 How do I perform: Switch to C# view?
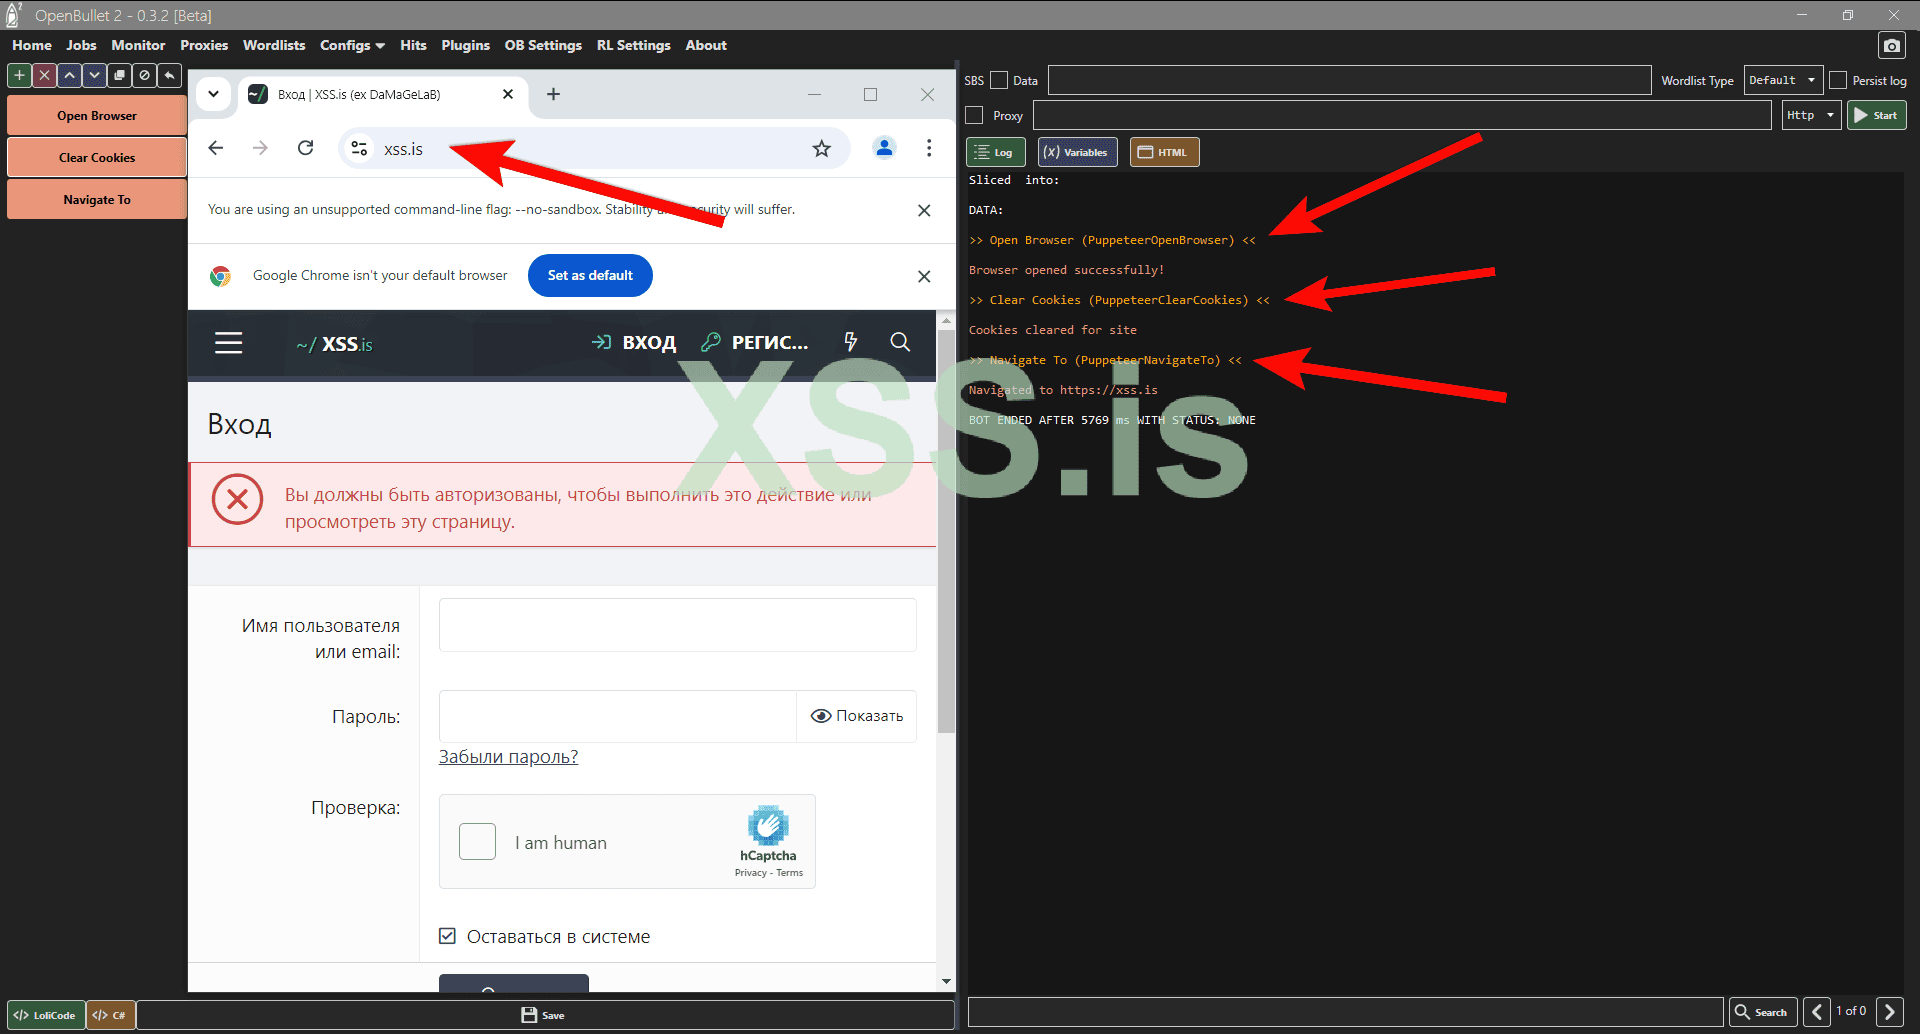[110, 1015]
